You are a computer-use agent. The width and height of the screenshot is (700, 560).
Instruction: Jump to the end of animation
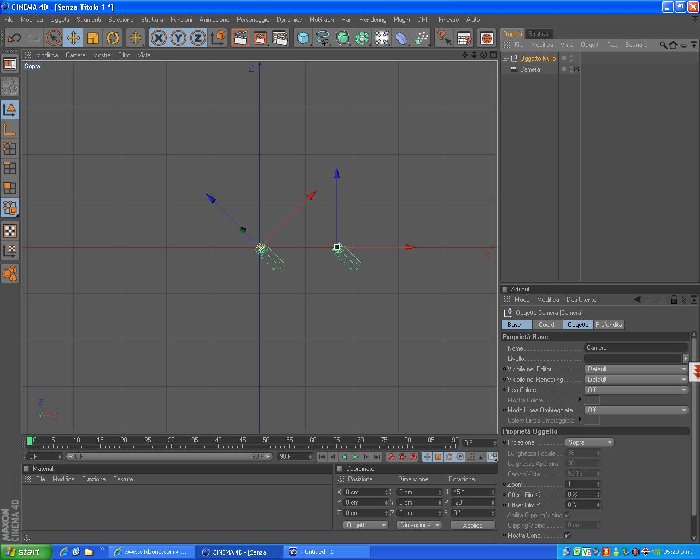pos(377,457)
